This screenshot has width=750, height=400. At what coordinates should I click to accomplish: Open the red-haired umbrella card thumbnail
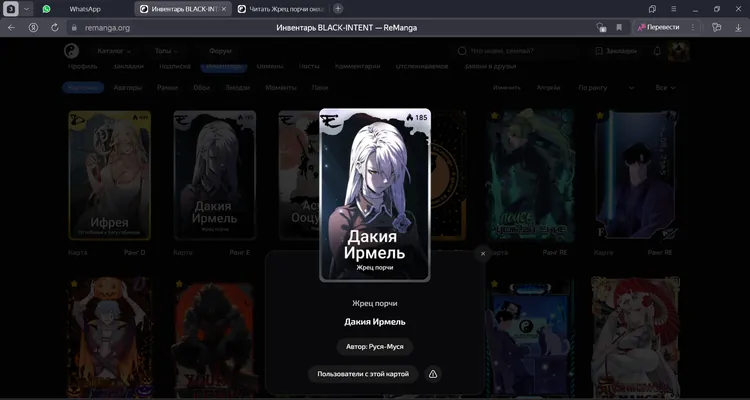pos(636,337)
